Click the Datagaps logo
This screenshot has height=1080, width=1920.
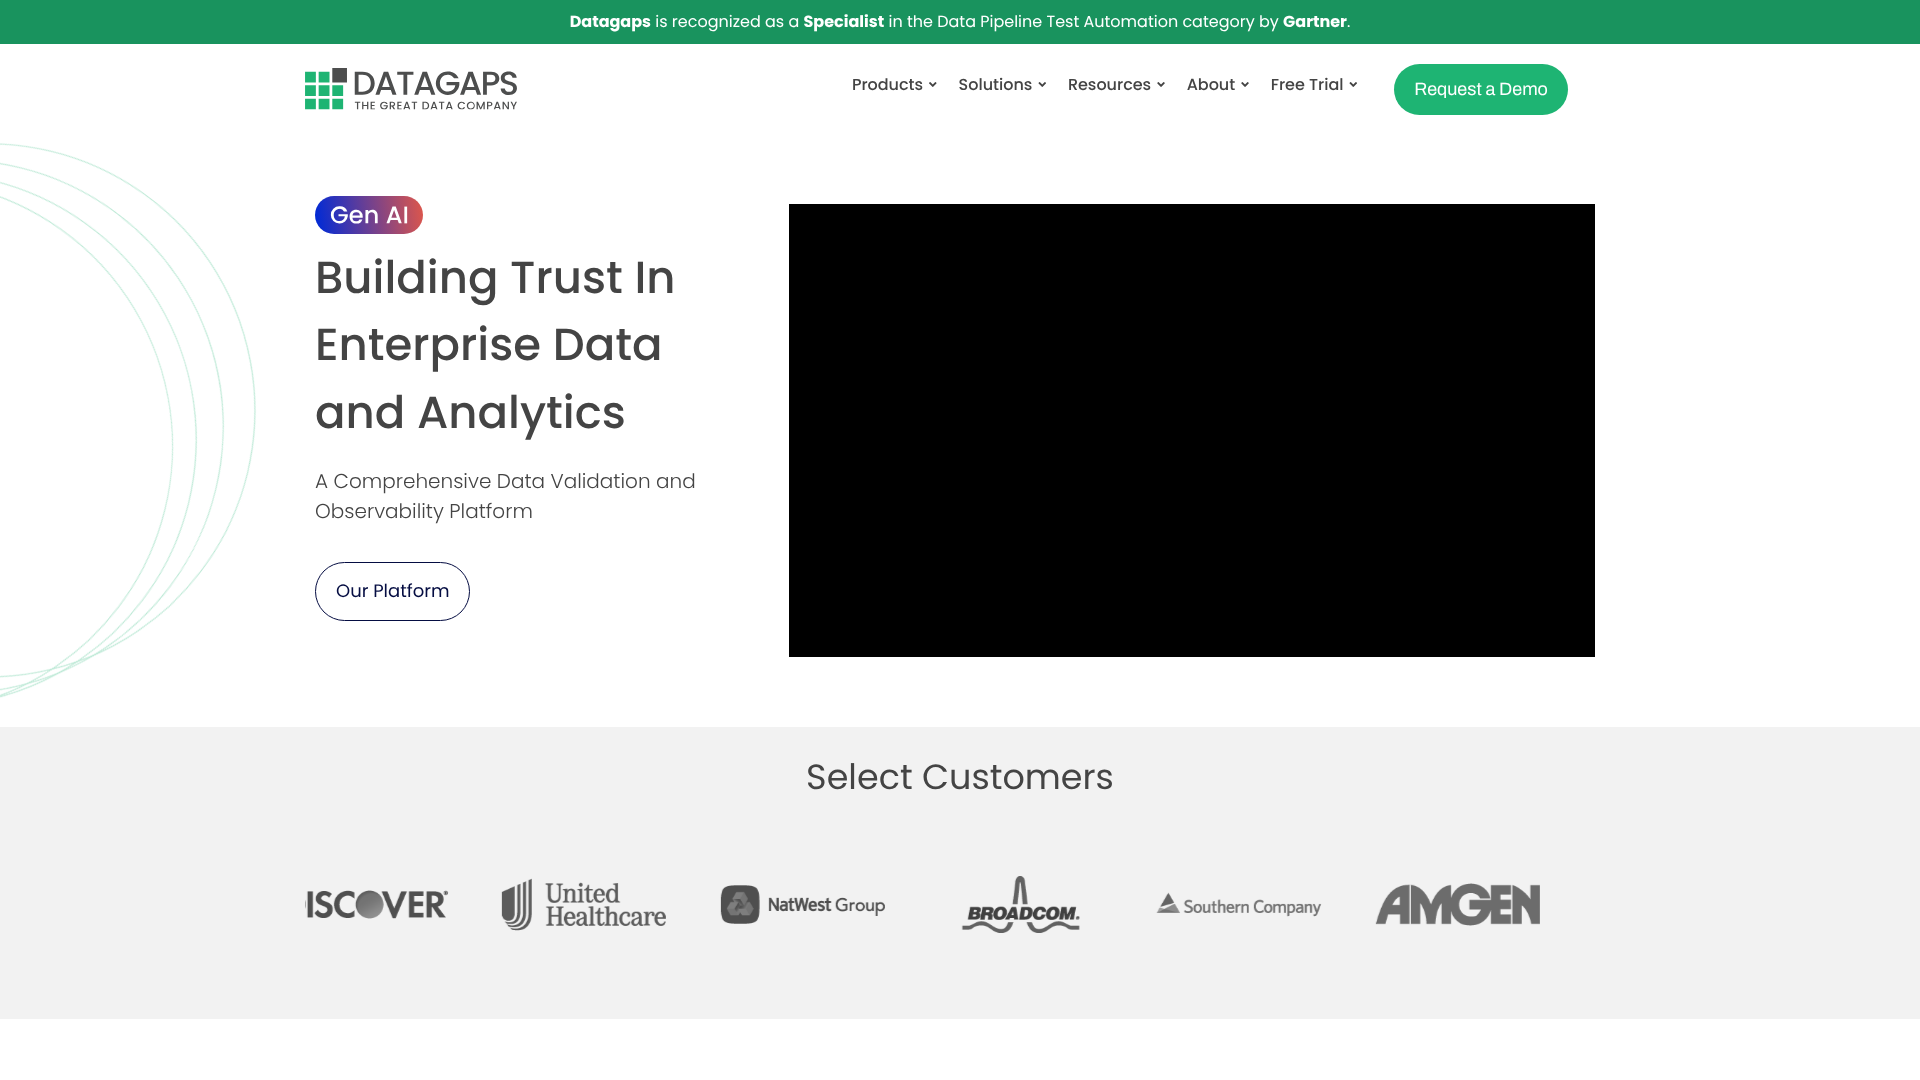tap(410, 88)
